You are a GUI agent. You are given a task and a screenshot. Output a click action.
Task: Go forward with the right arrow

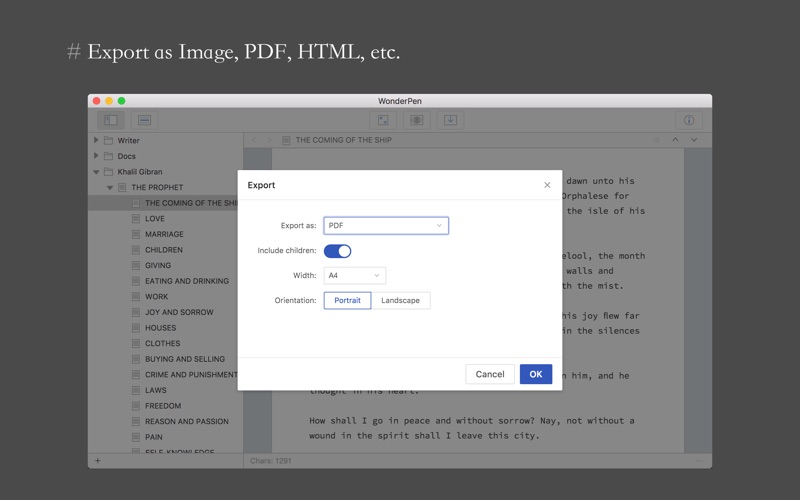point(269,140)
